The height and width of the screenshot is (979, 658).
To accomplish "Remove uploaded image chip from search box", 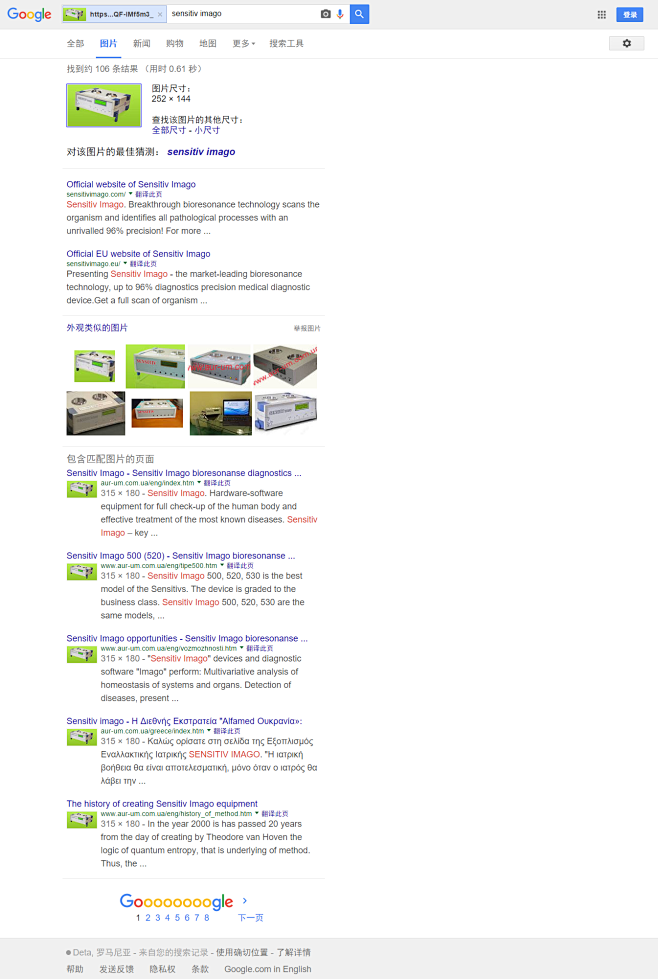I will [x=160, y=15].
